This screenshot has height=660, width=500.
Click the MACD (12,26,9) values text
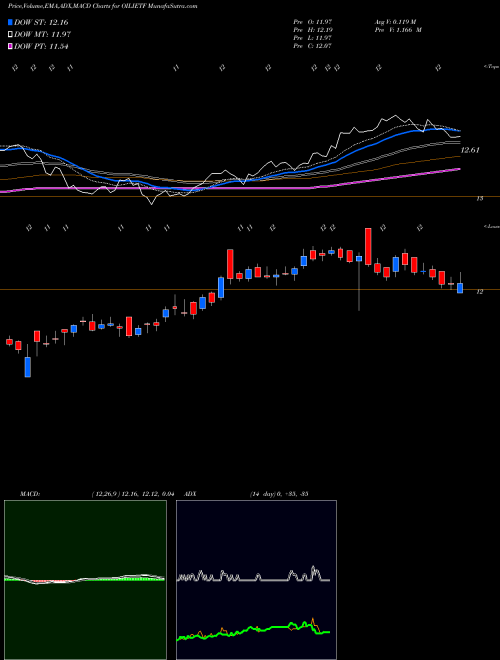click(133, 494)
